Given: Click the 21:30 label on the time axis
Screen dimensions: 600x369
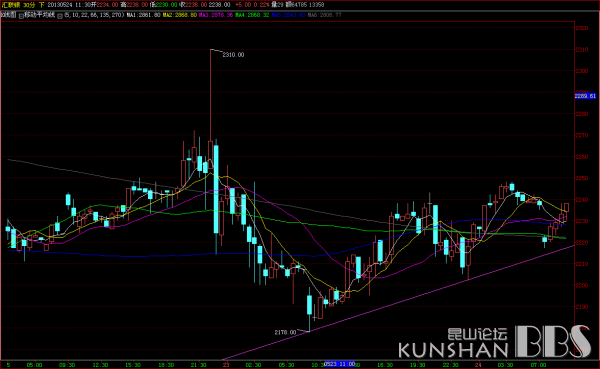Looking at the screenshot, I should pos(199,365).
